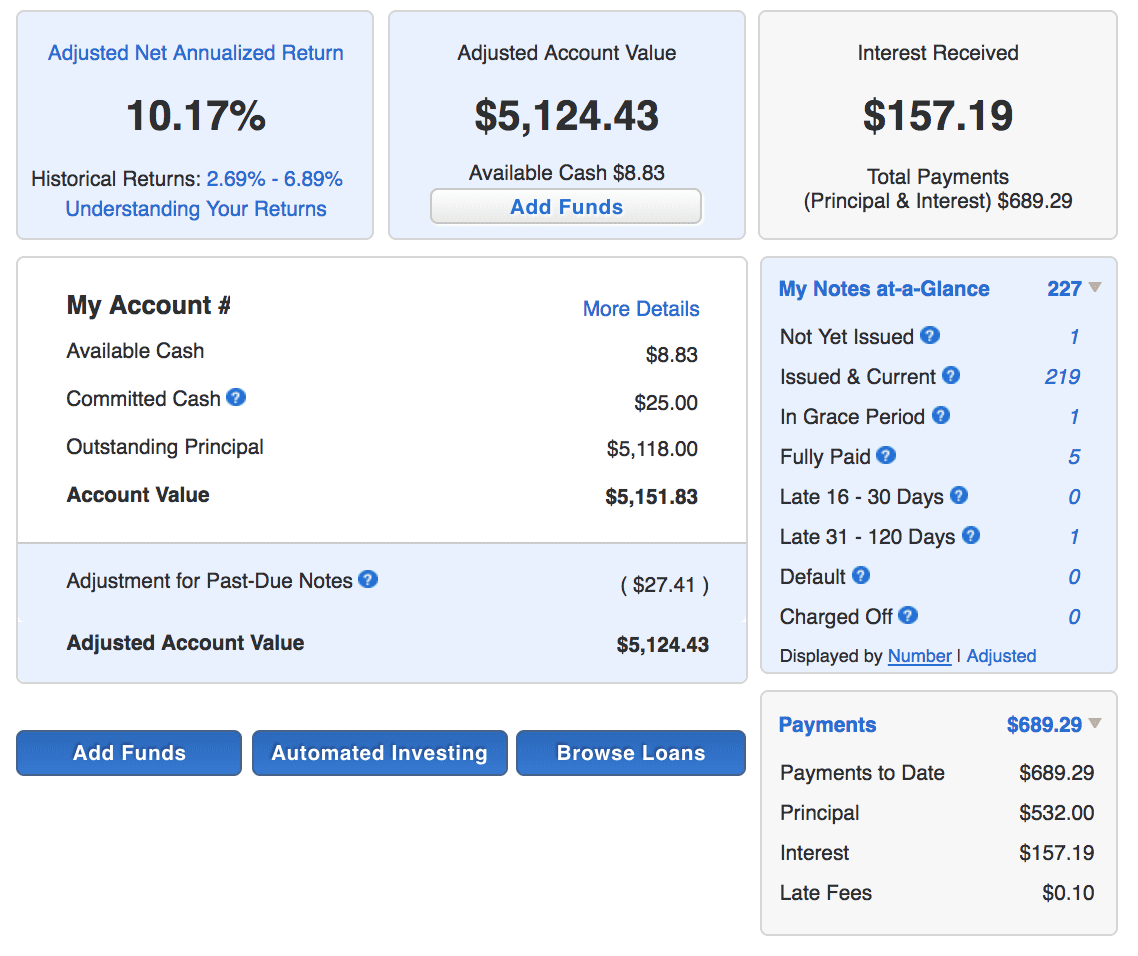View the 219 Issued & Current notes
The image size is (1138, 956).
(x=1063, y=377)
